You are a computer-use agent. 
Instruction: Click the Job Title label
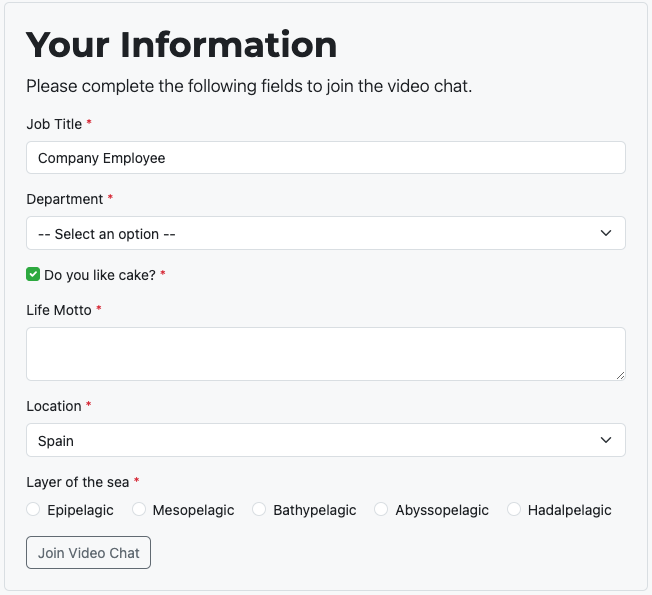[54, 123]
